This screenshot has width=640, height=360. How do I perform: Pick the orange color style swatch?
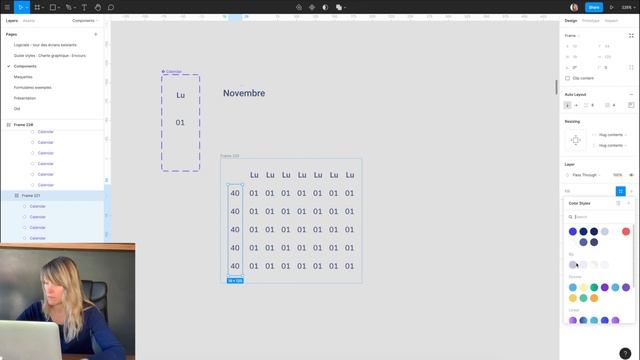(594, 298)
